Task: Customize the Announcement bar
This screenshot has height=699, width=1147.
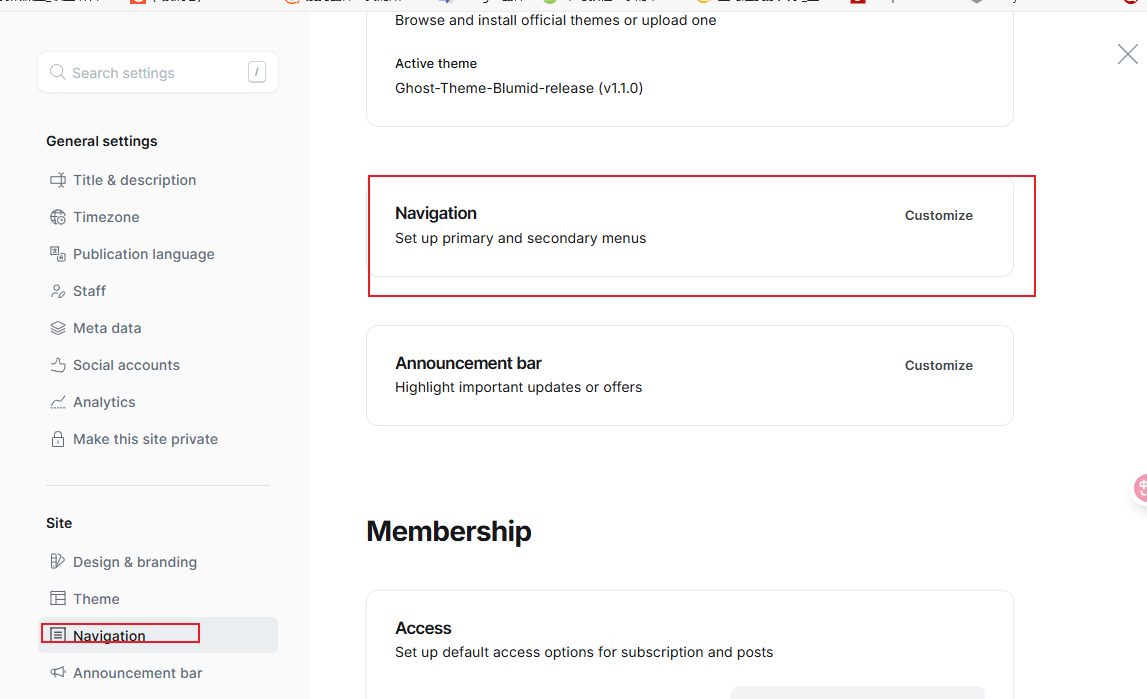Action: pos(938,365)
